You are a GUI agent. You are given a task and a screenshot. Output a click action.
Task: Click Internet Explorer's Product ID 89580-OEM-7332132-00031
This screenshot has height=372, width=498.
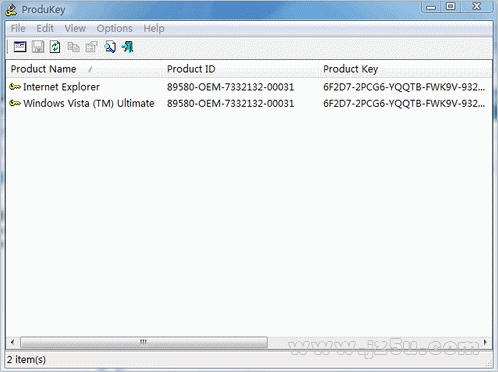pyautogui.click(x=230, y=87)
